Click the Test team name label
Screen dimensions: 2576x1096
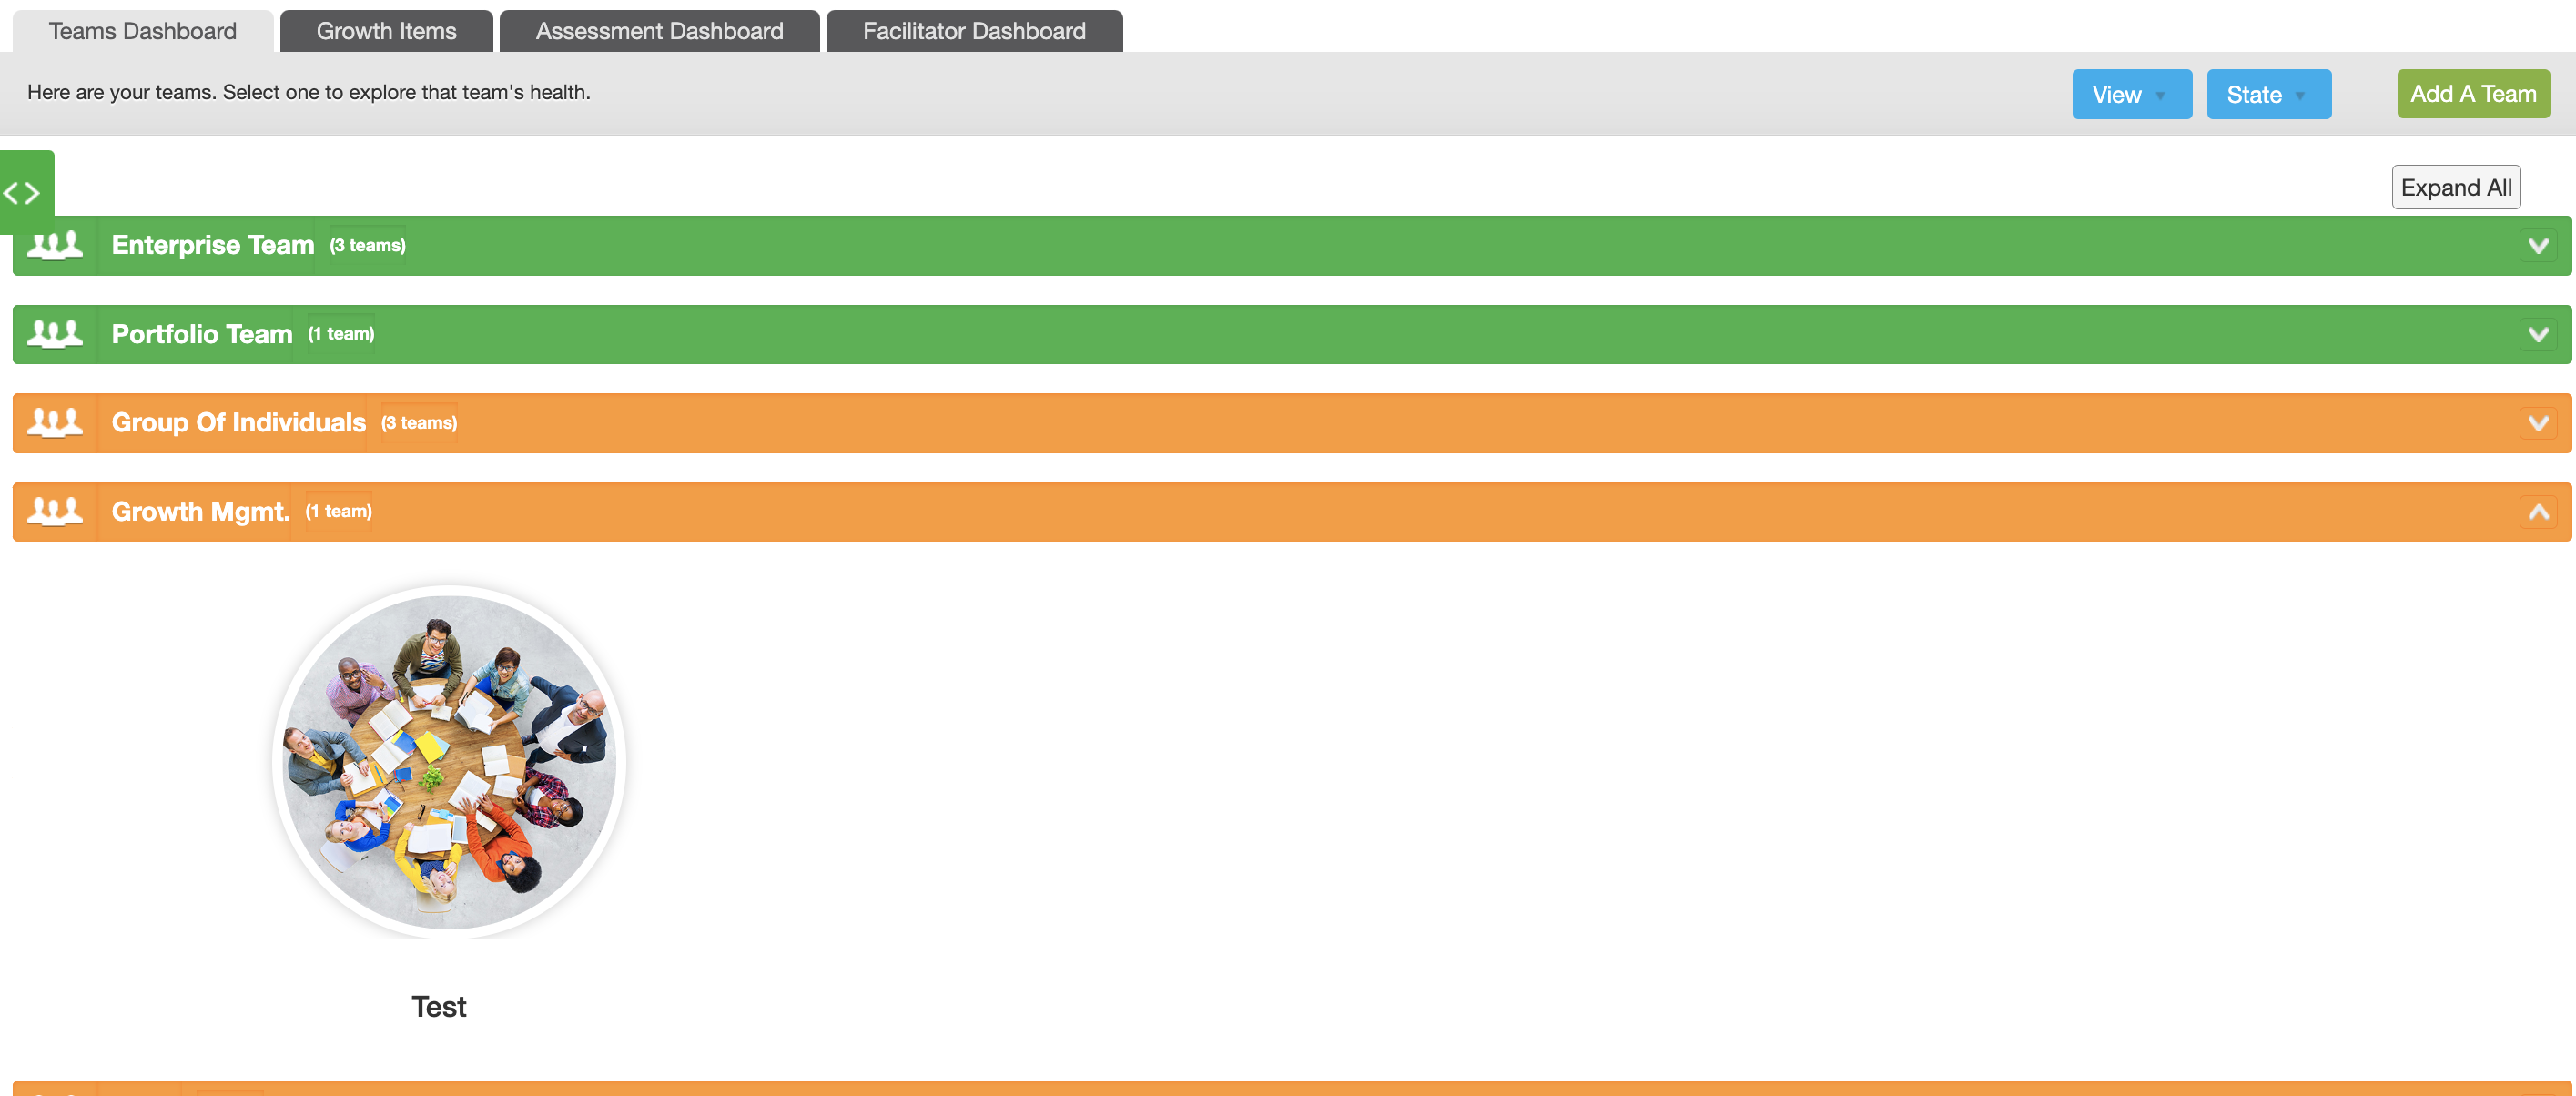coord(439,1007)
